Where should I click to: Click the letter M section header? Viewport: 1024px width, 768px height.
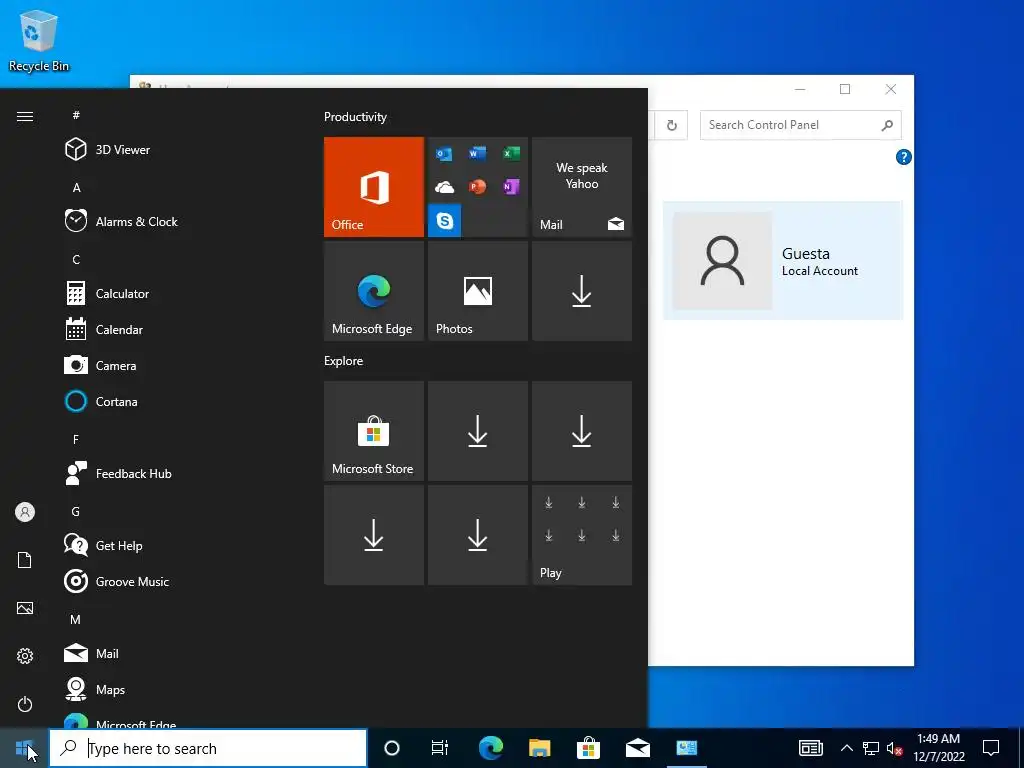(76, 619)
